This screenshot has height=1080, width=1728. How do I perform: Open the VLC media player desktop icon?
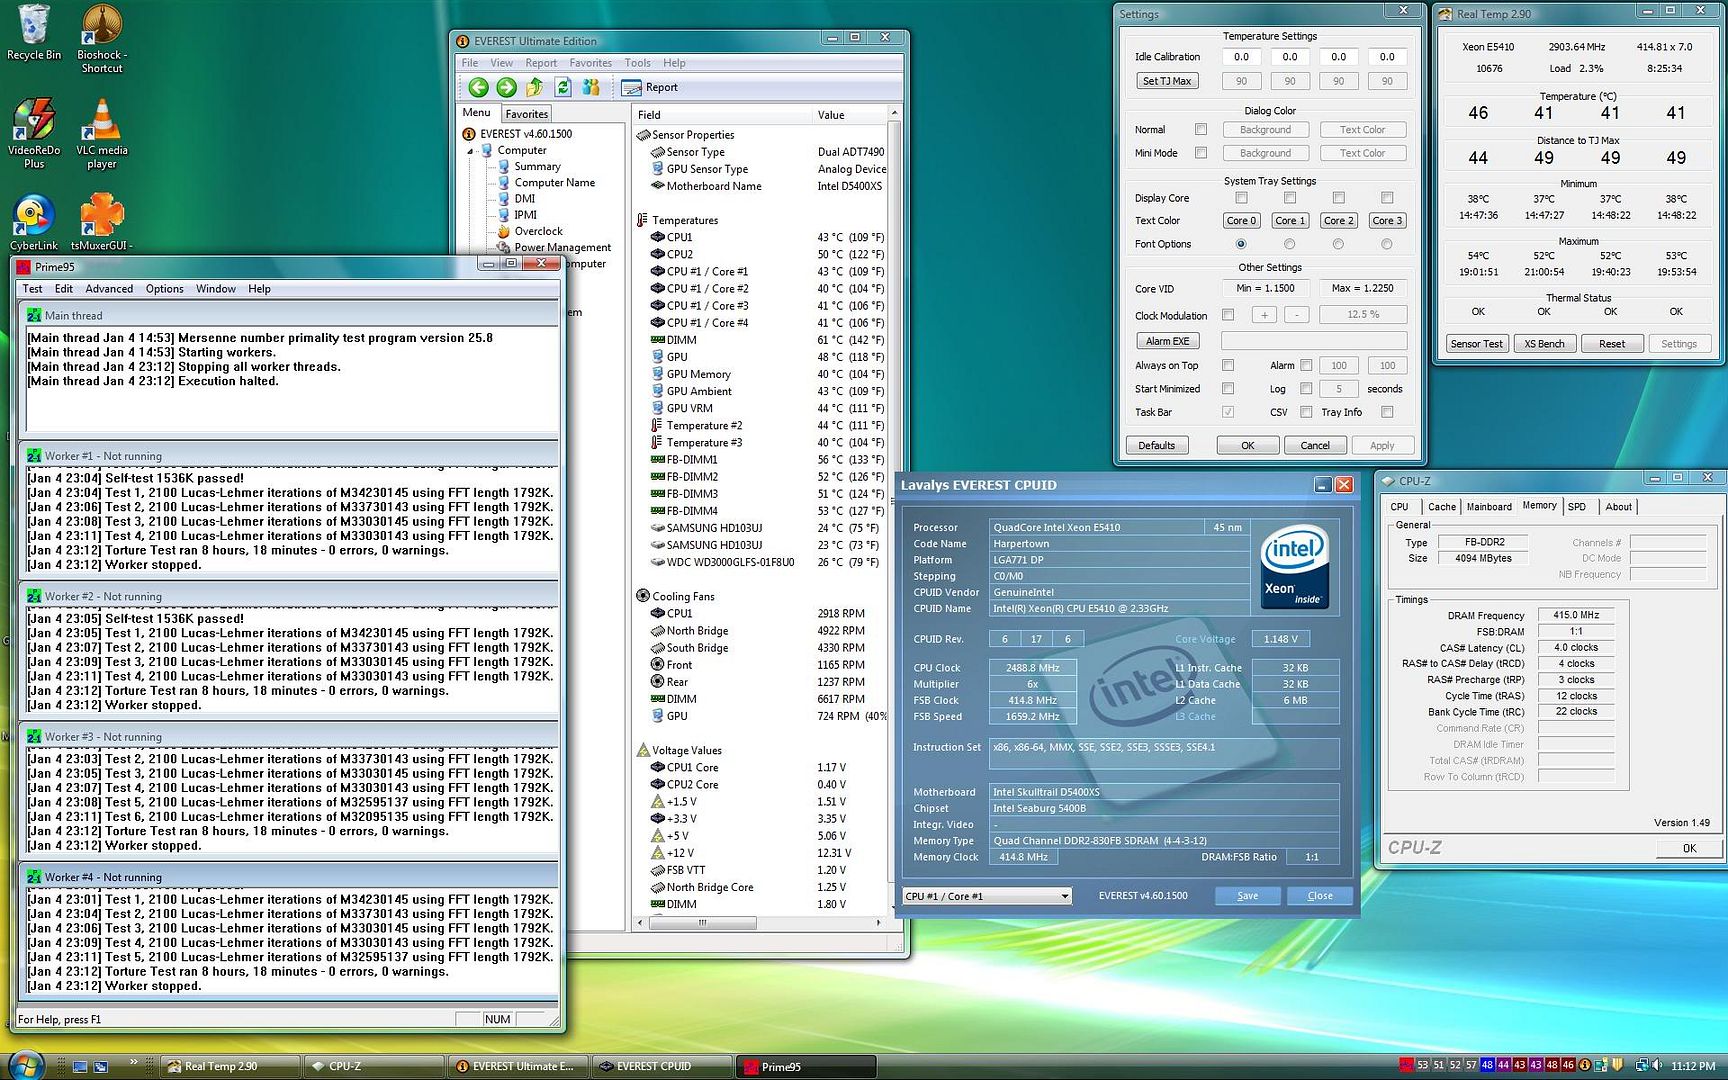tap(102, 133)
